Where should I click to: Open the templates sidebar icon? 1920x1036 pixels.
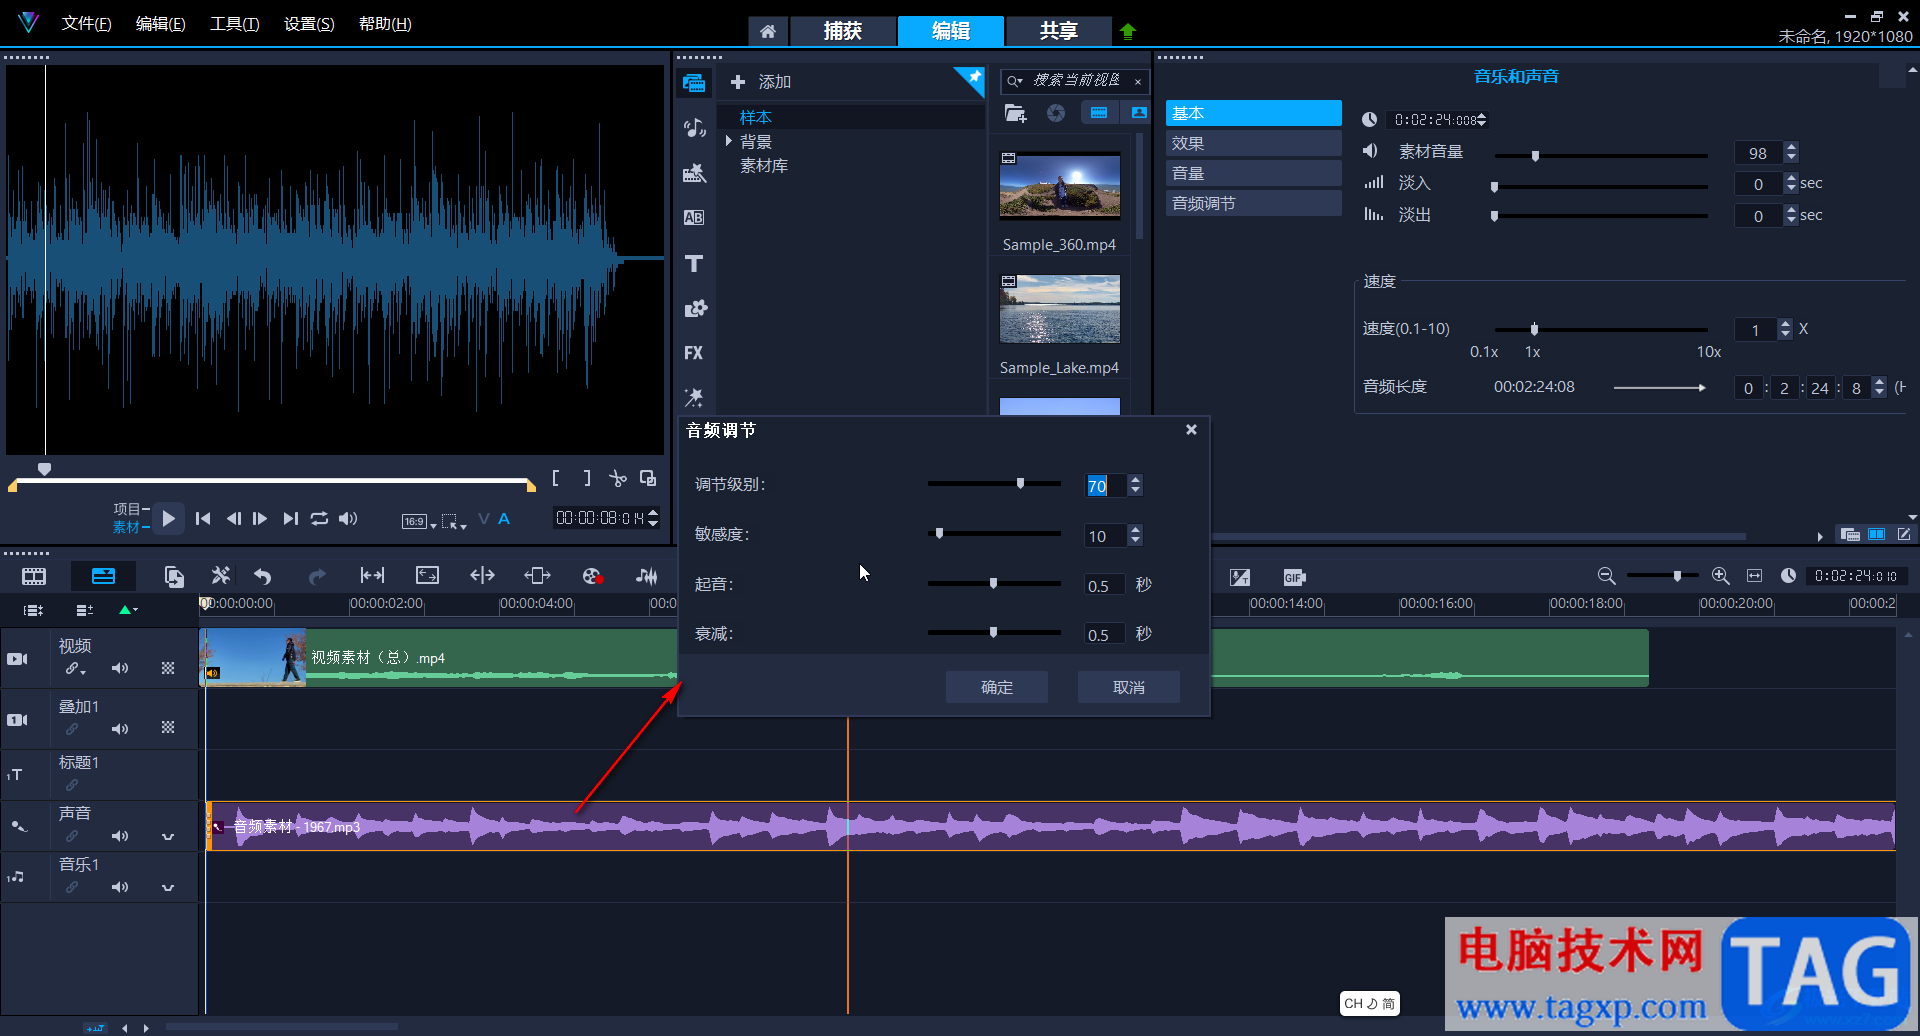click(694, 173)
